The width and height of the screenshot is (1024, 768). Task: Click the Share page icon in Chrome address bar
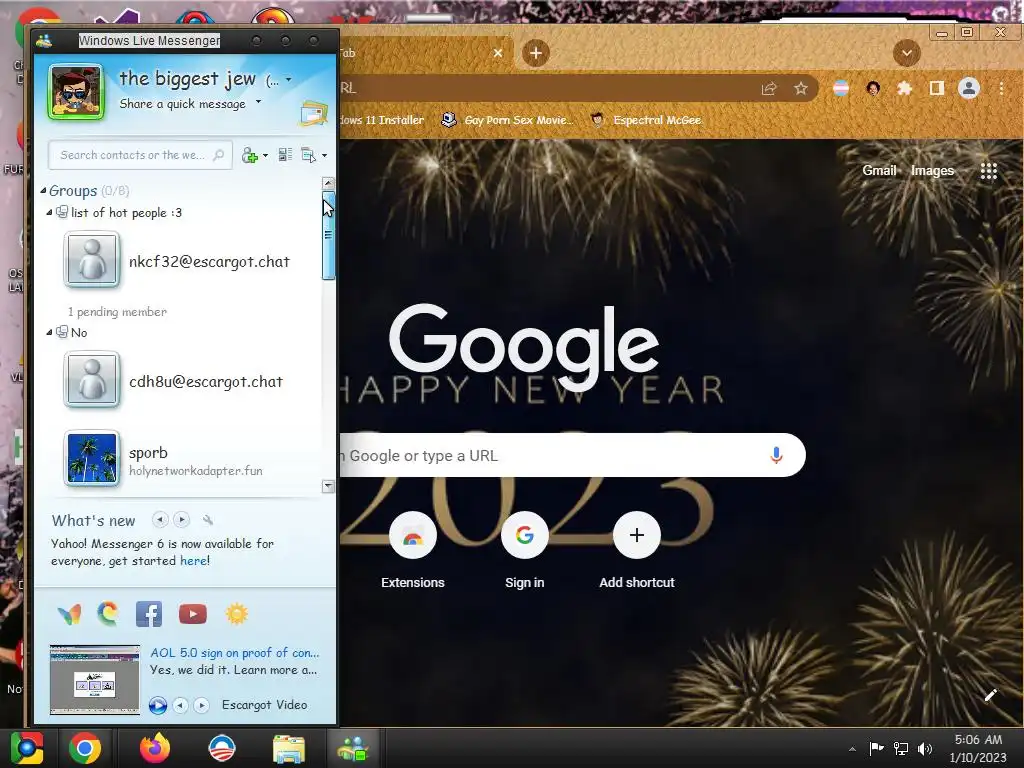[769, 88]
